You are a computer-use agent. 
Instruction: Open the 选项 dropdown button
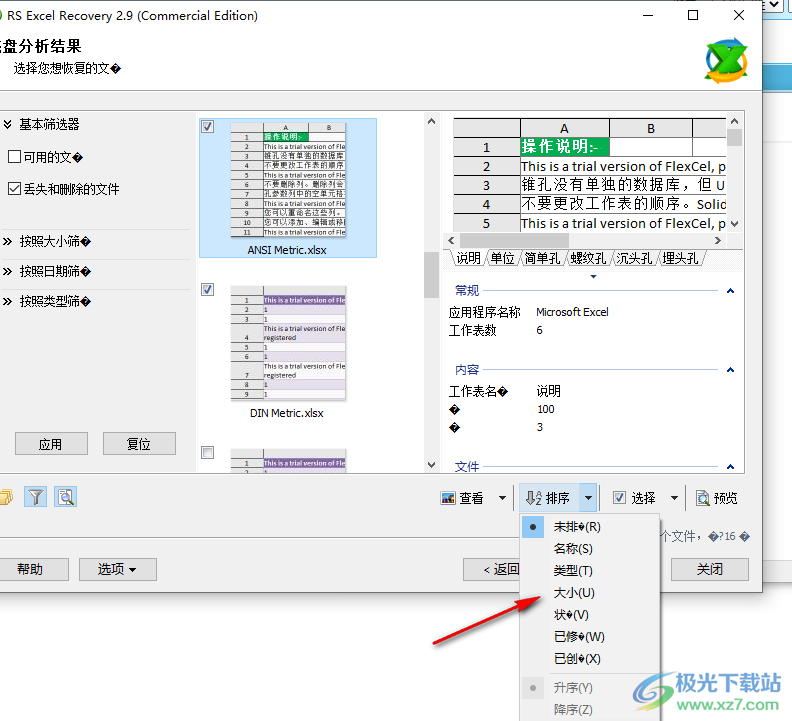point(118,569)
